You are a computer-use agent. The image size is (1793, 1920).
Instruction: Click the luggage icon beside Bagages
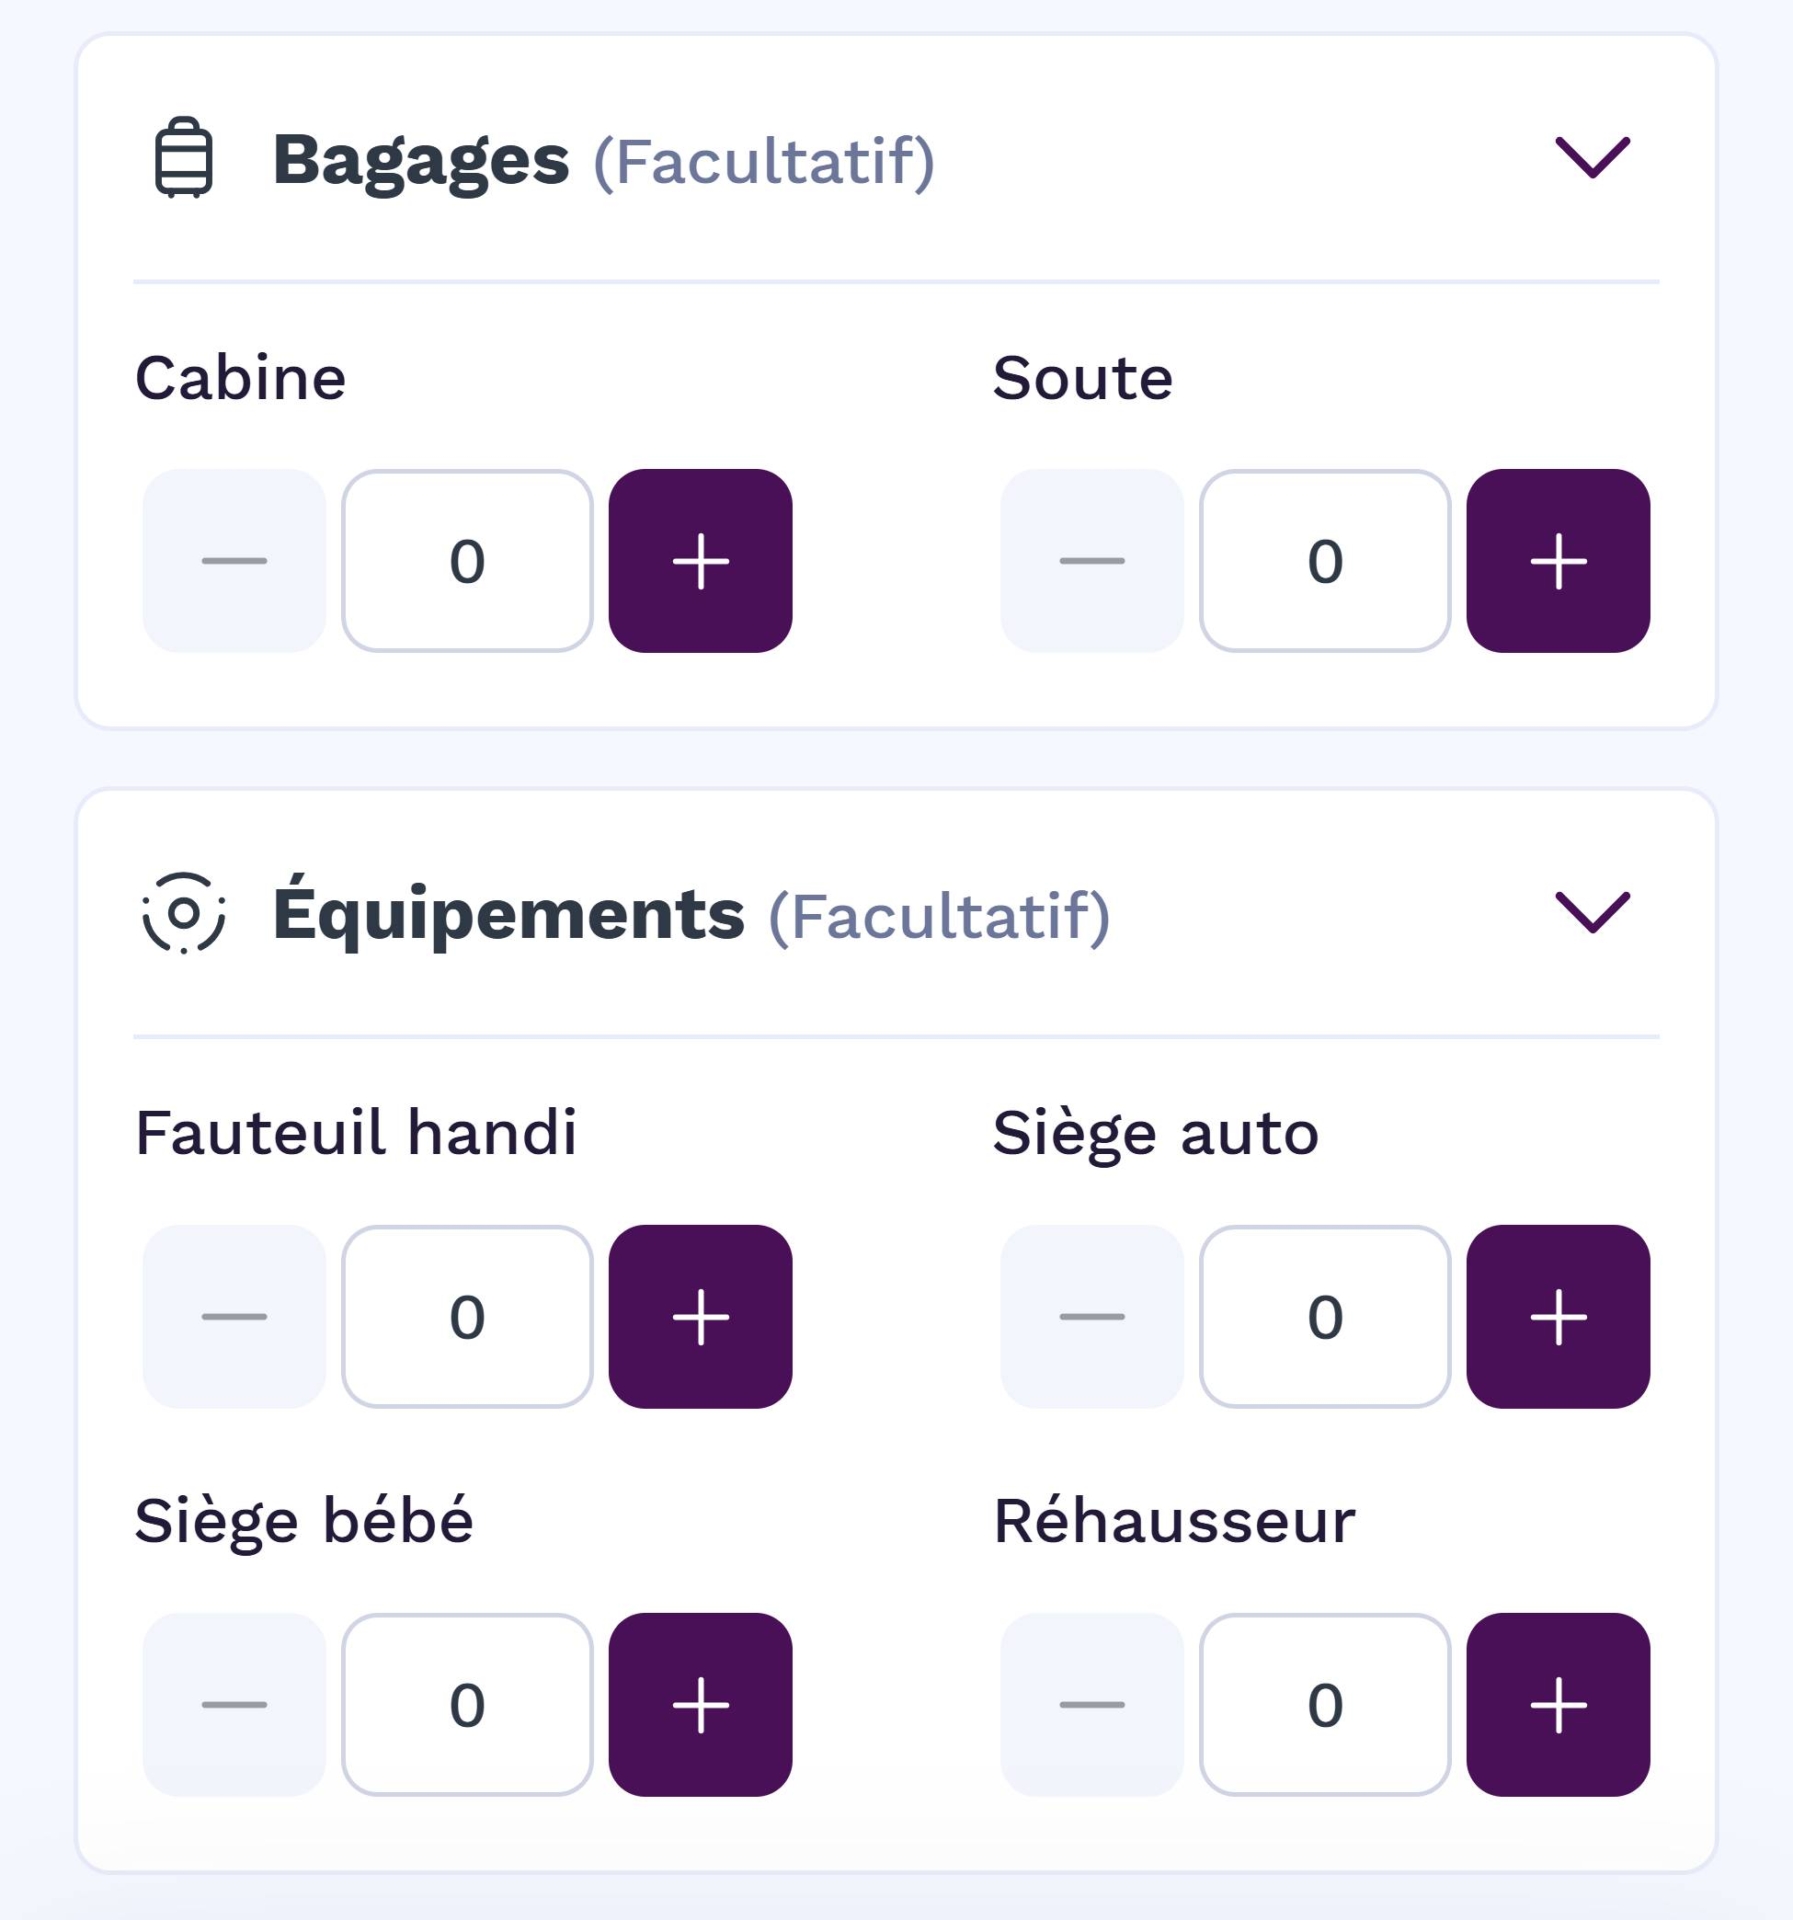(x=184, y=158)
